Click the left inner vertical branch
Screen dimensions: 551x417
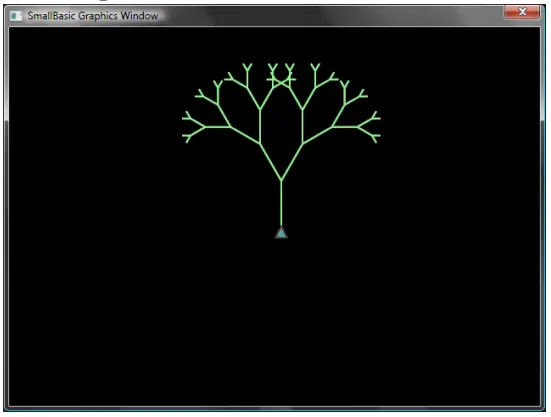(x=260, y=126)
